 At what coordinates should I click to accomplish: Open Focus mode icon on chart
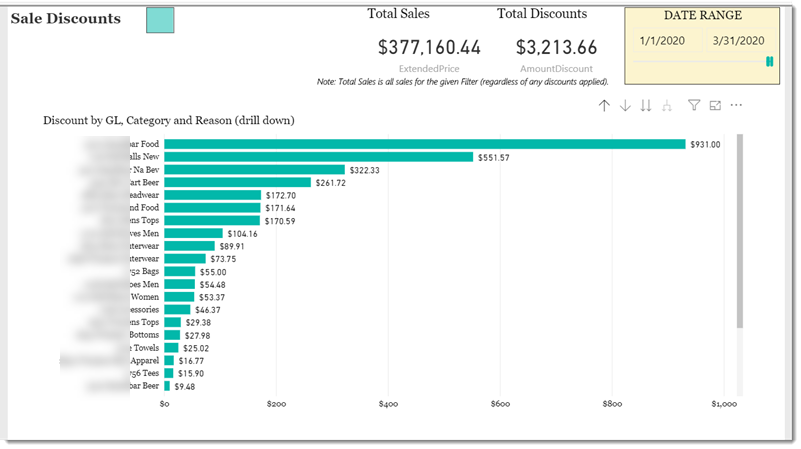[x=715, y=105]
